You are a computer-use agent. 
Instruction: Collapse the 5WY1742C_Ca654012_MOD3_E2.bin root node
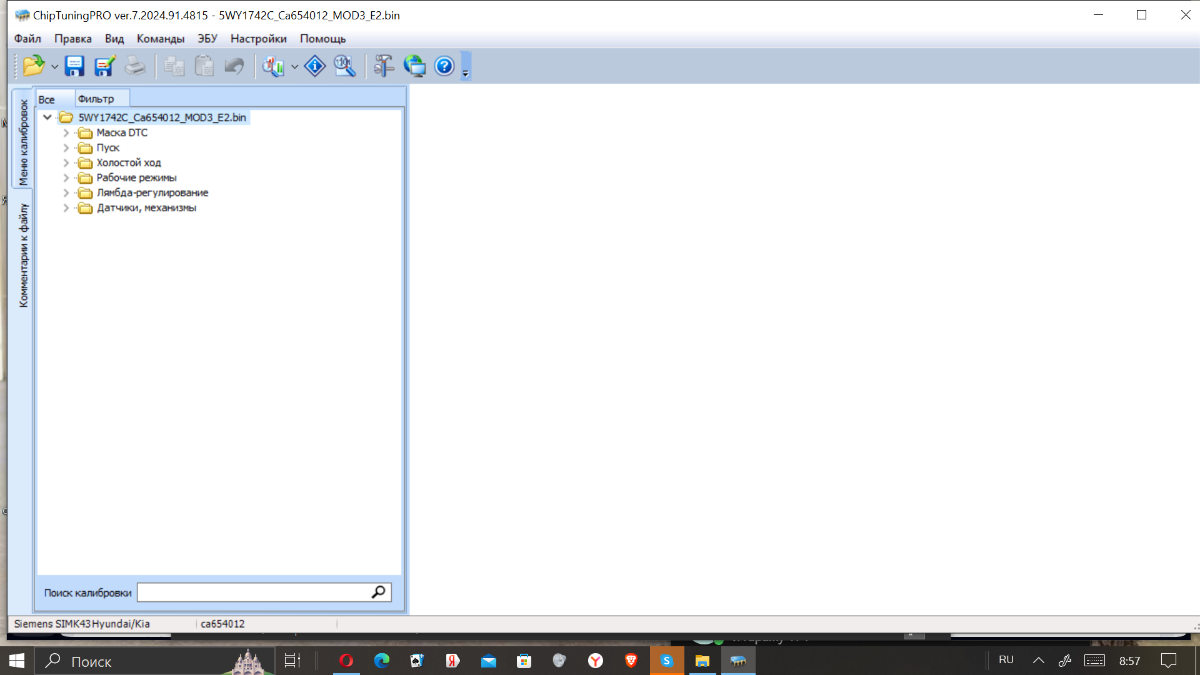click(47, 117)
